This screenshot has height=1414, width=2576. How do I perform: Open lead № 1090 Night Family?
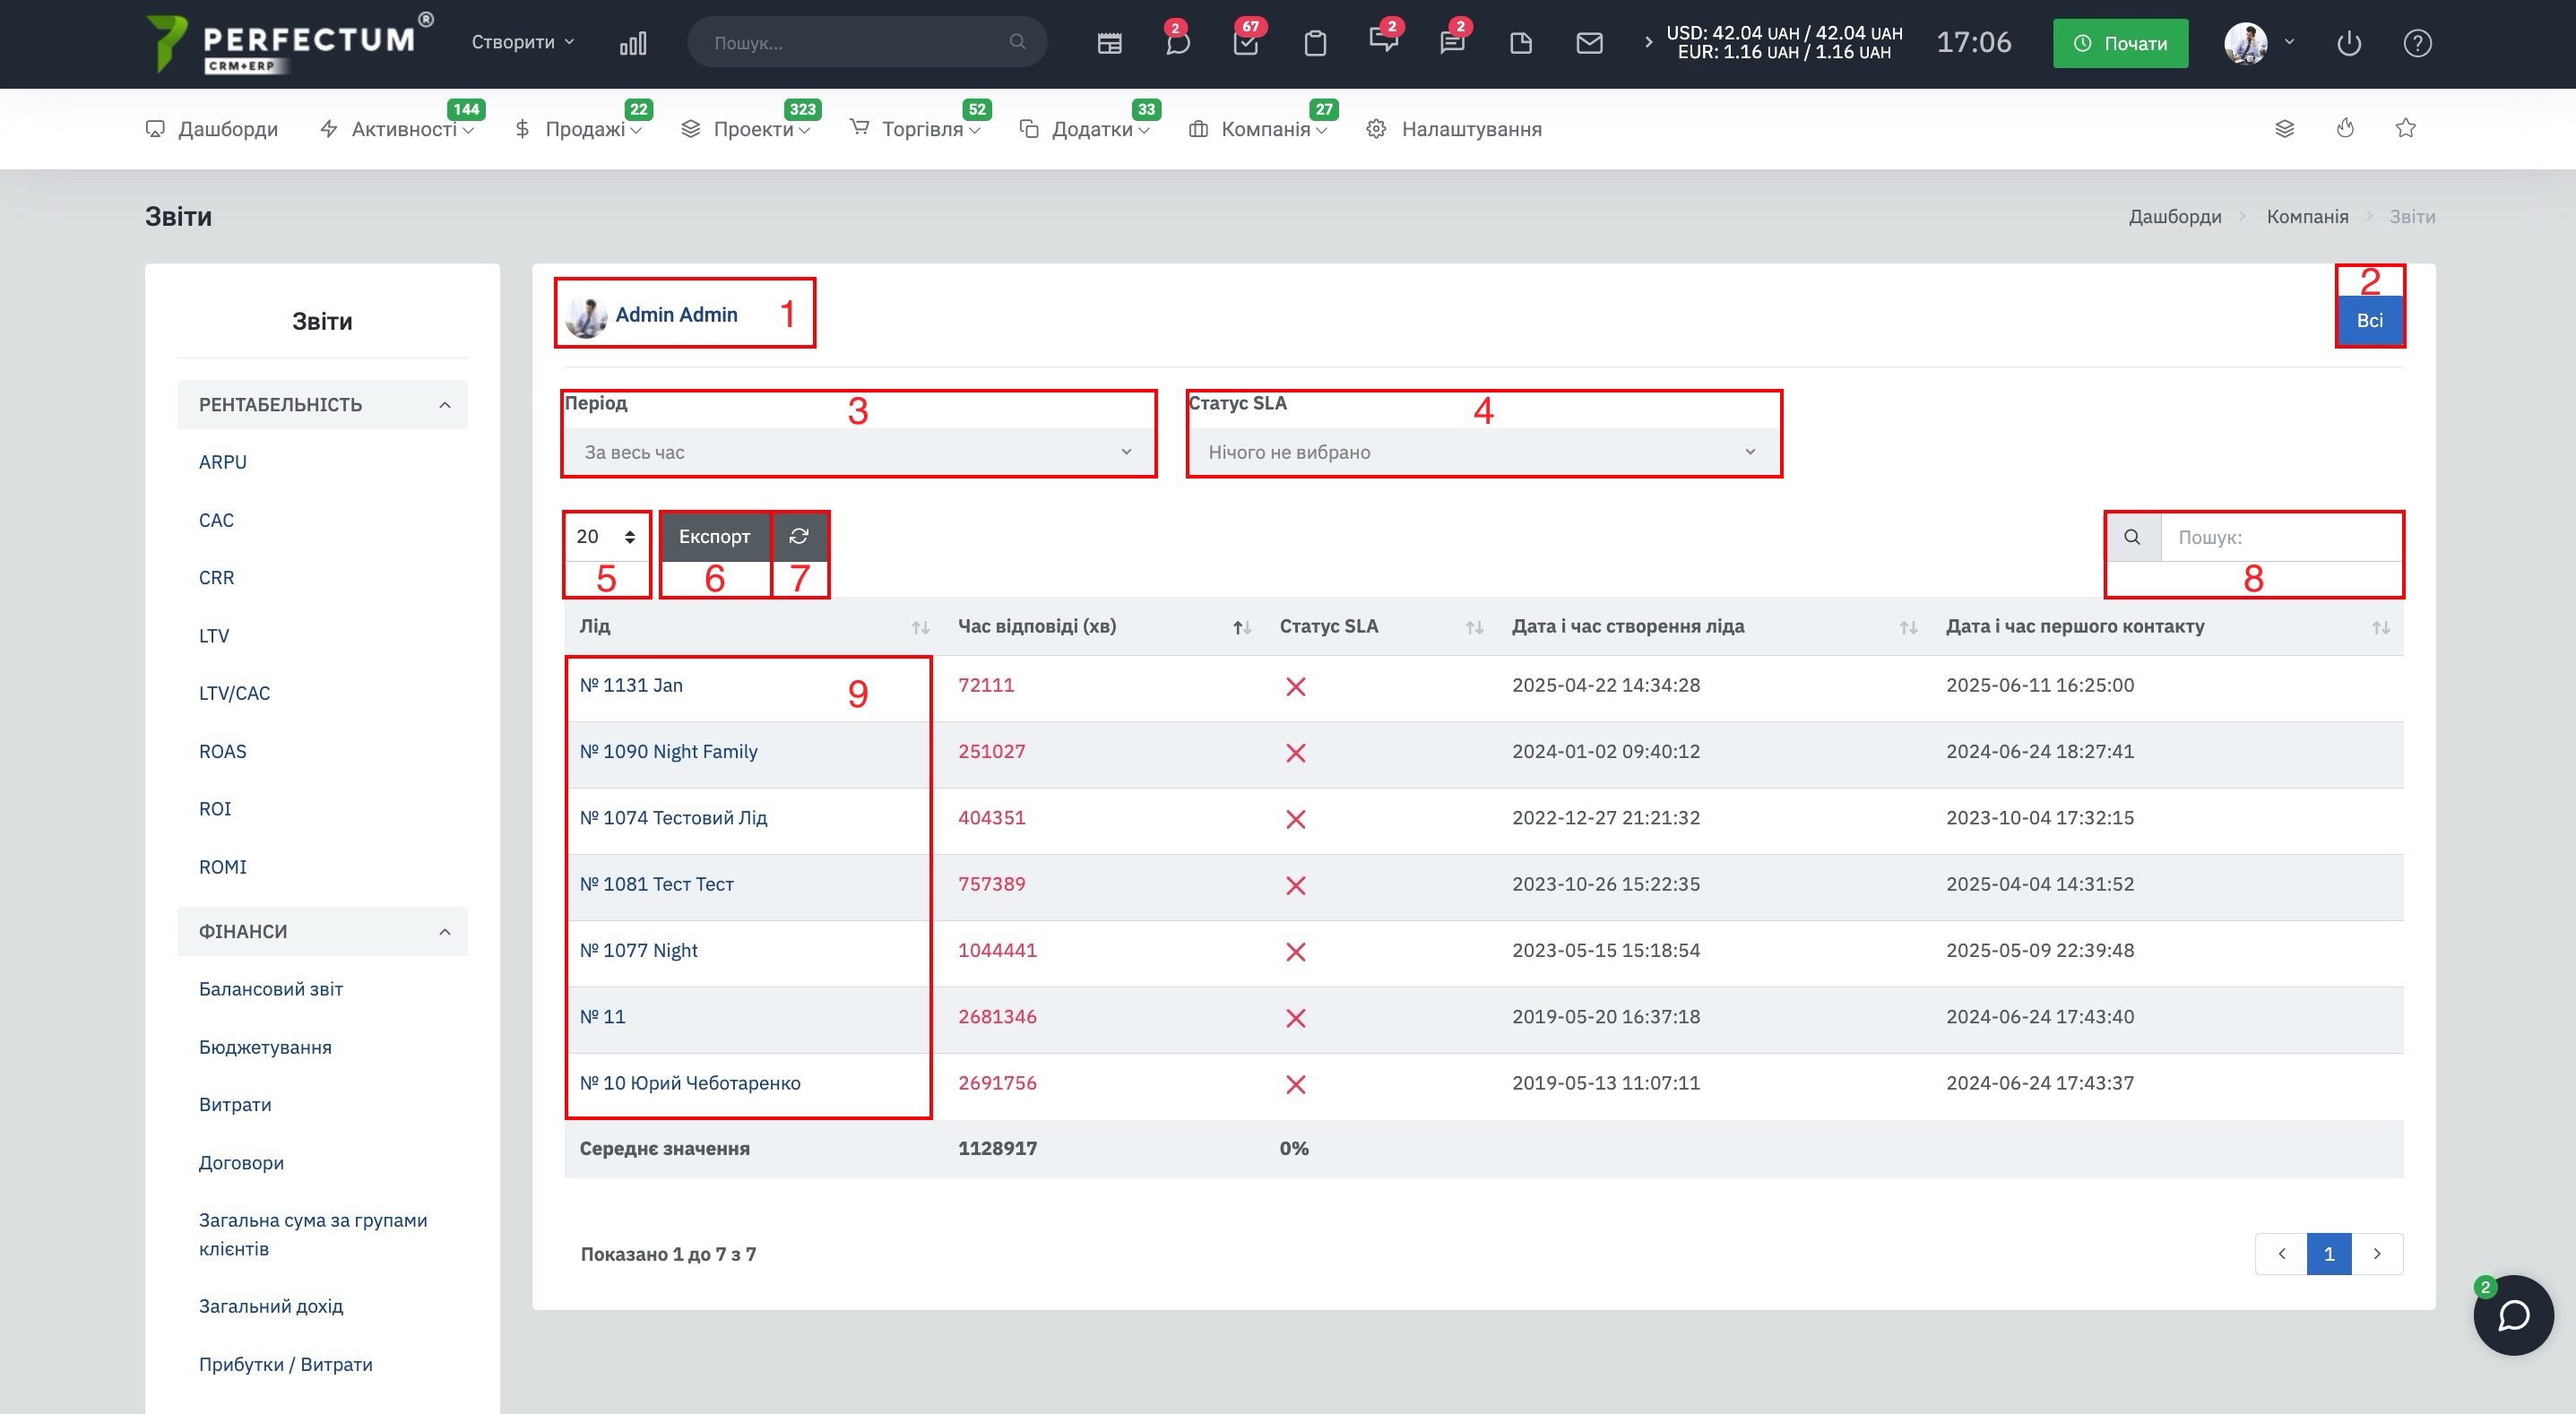[x=668, y=751]
